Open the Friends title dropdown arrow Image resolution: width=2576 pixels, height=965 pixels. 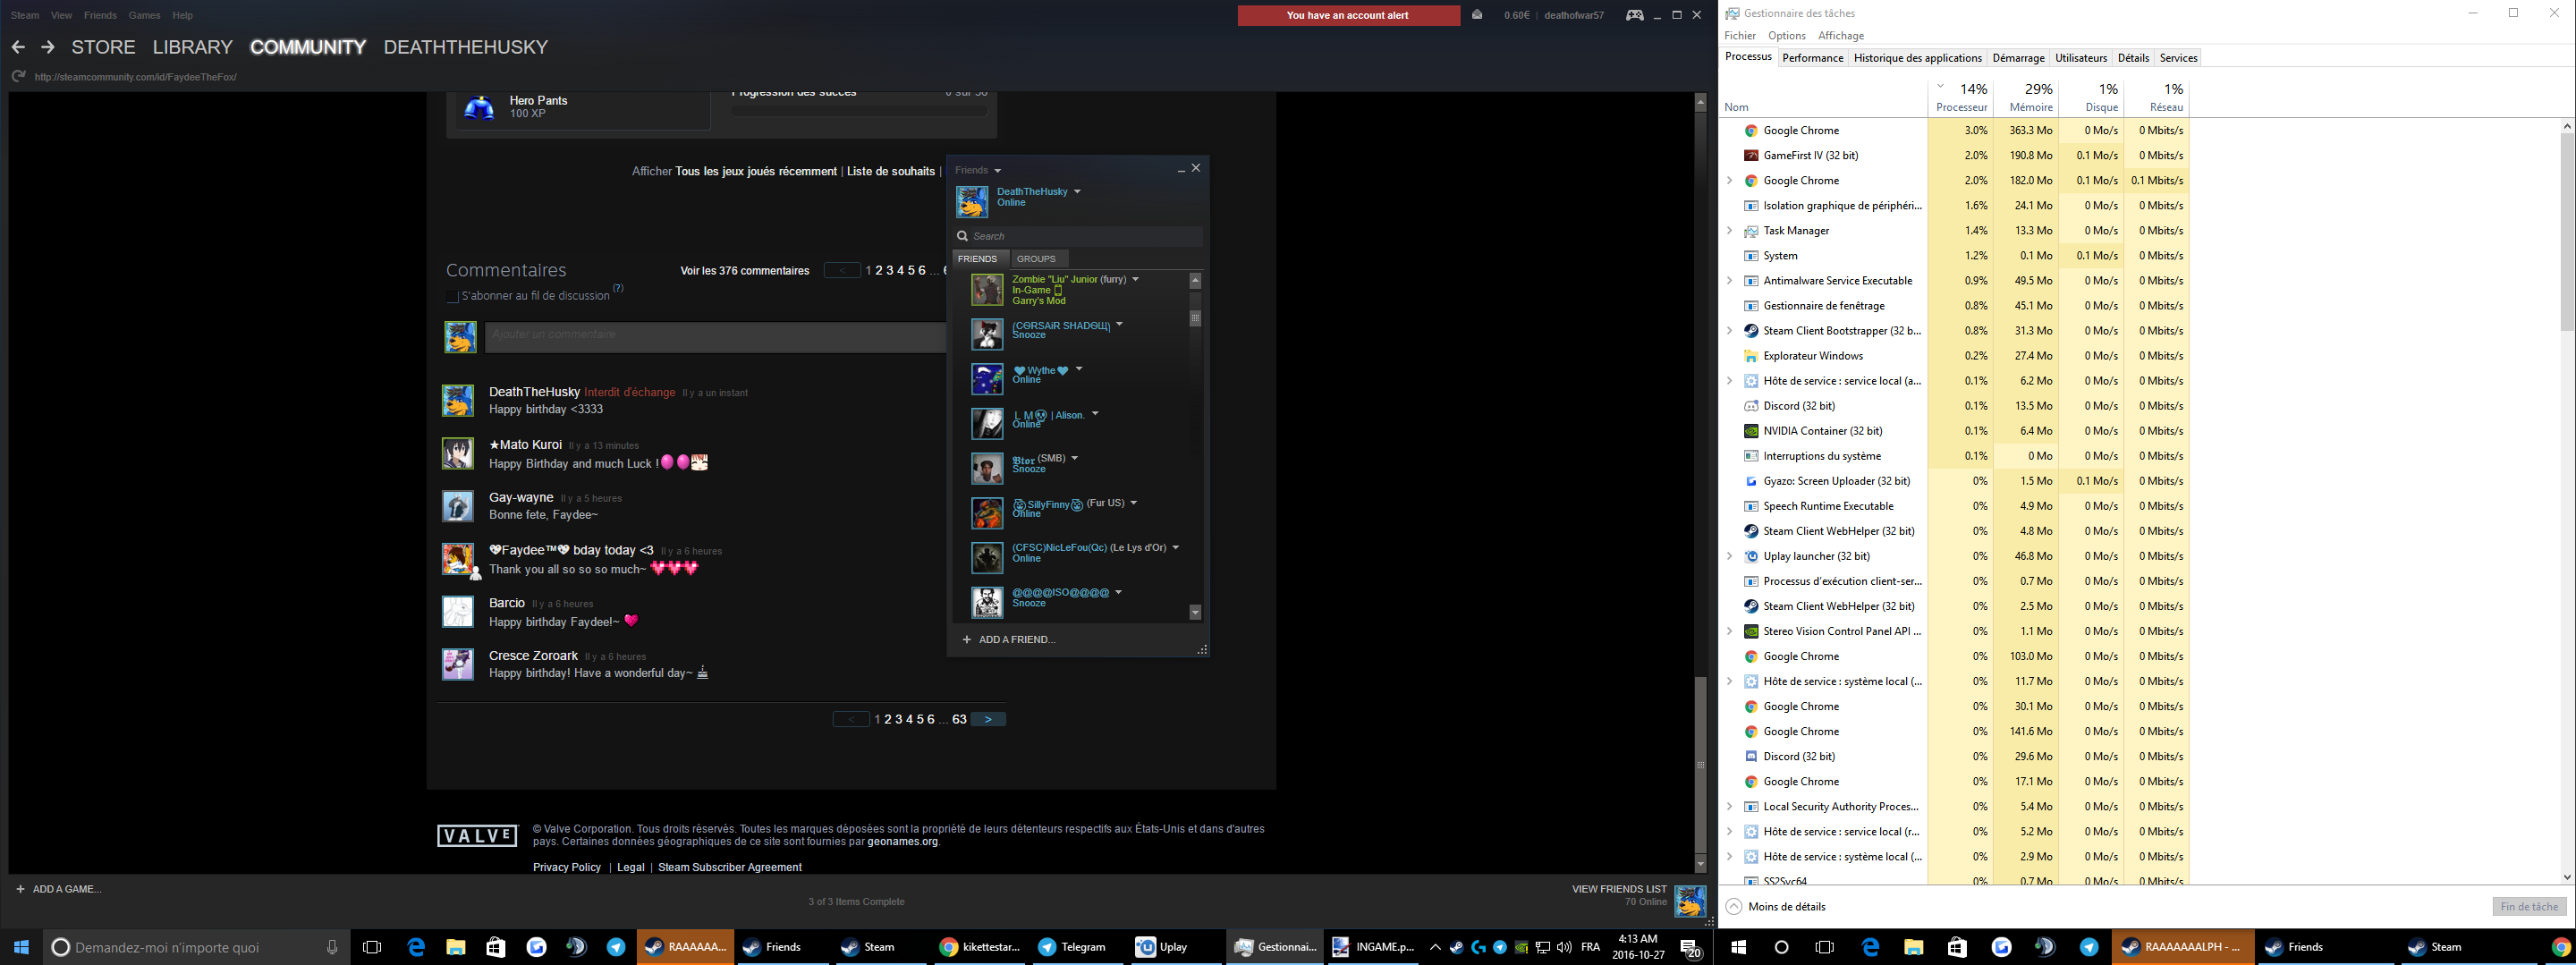pos(998,171)
